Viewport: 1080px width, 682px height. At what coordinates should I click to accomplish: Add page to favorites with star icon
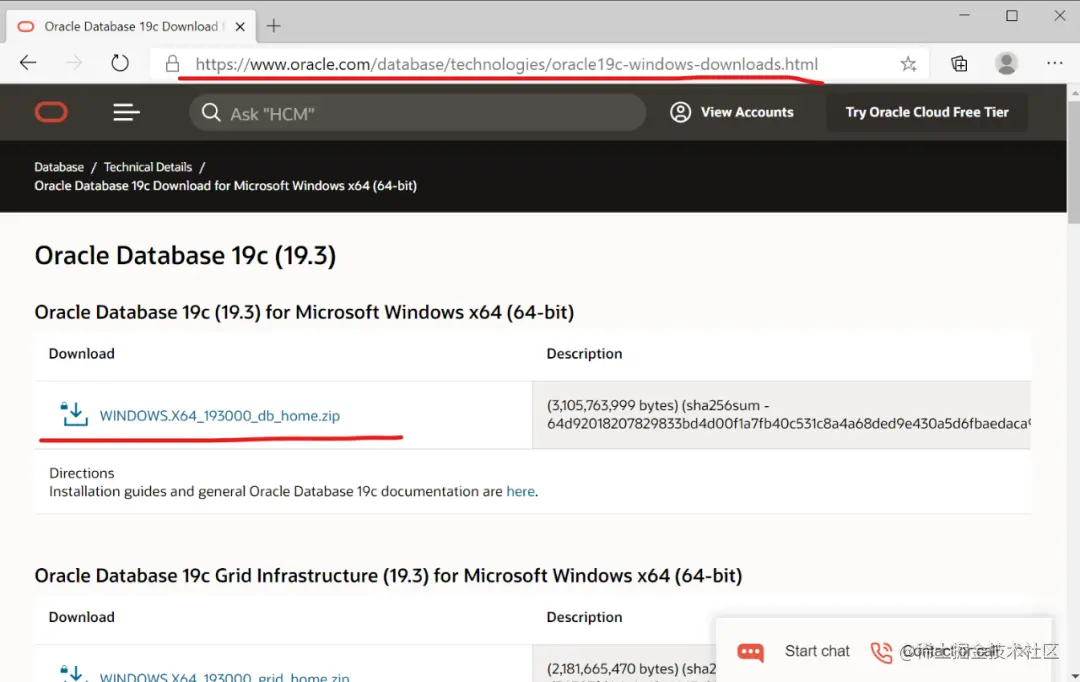pyautogui.click(x=908, y=64)
